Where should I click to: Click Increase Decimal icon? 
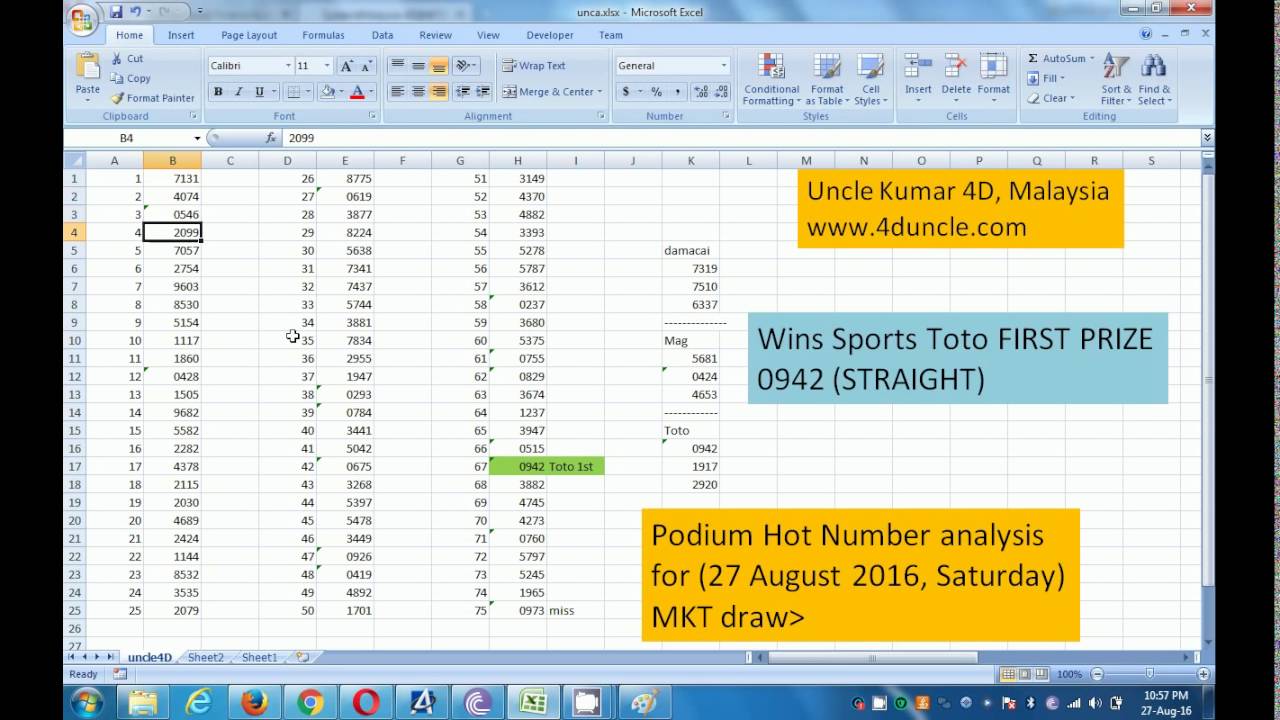(x=700, y=92)
